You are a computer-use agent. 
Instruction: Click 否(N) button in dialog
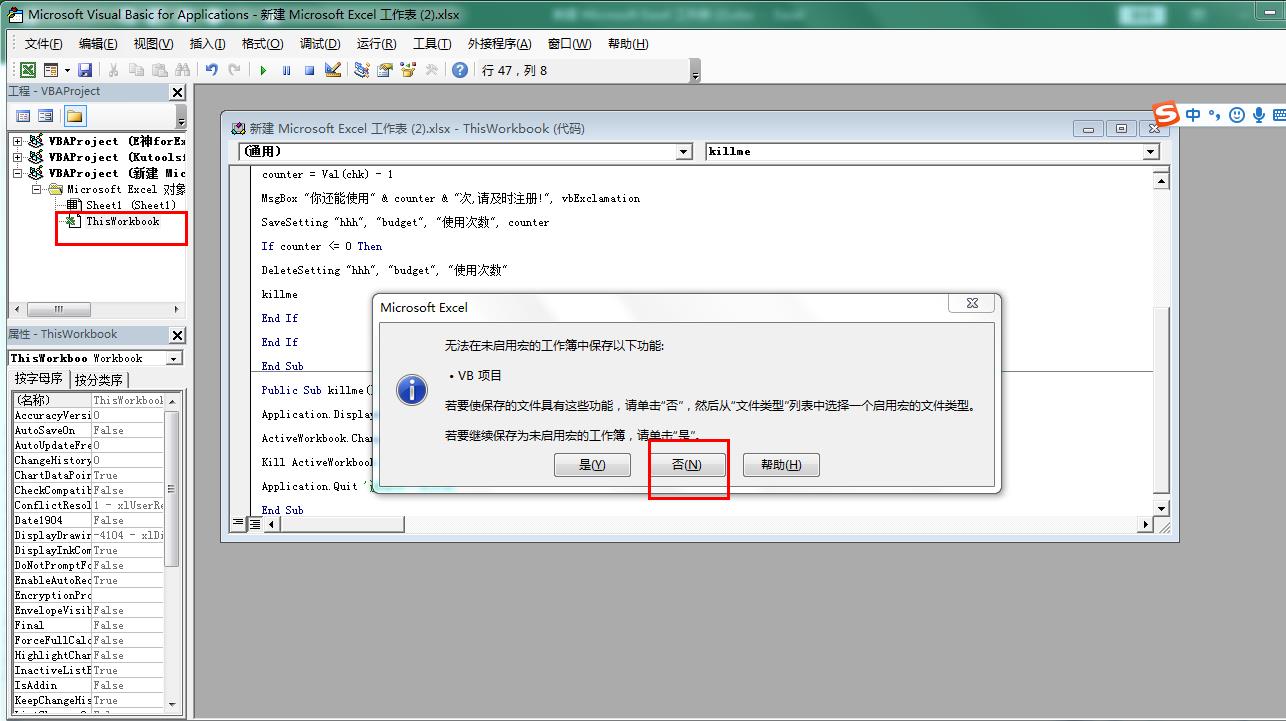pos(686,465)
